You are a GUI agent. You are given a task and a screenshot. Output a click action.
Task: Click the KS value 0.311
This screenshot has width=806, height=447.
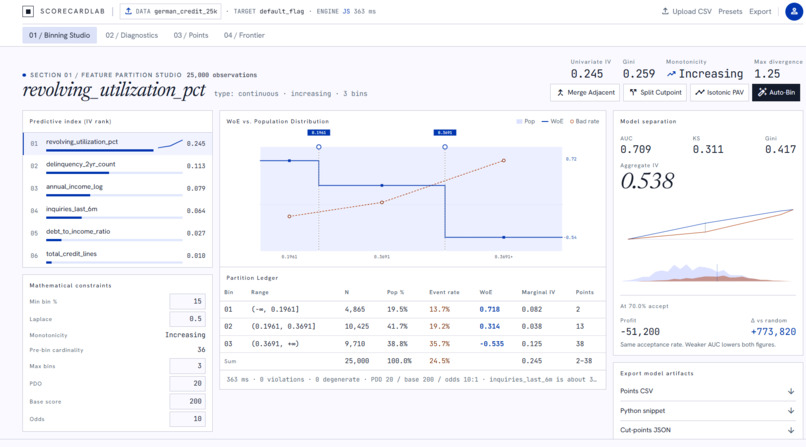pos(708,150)
